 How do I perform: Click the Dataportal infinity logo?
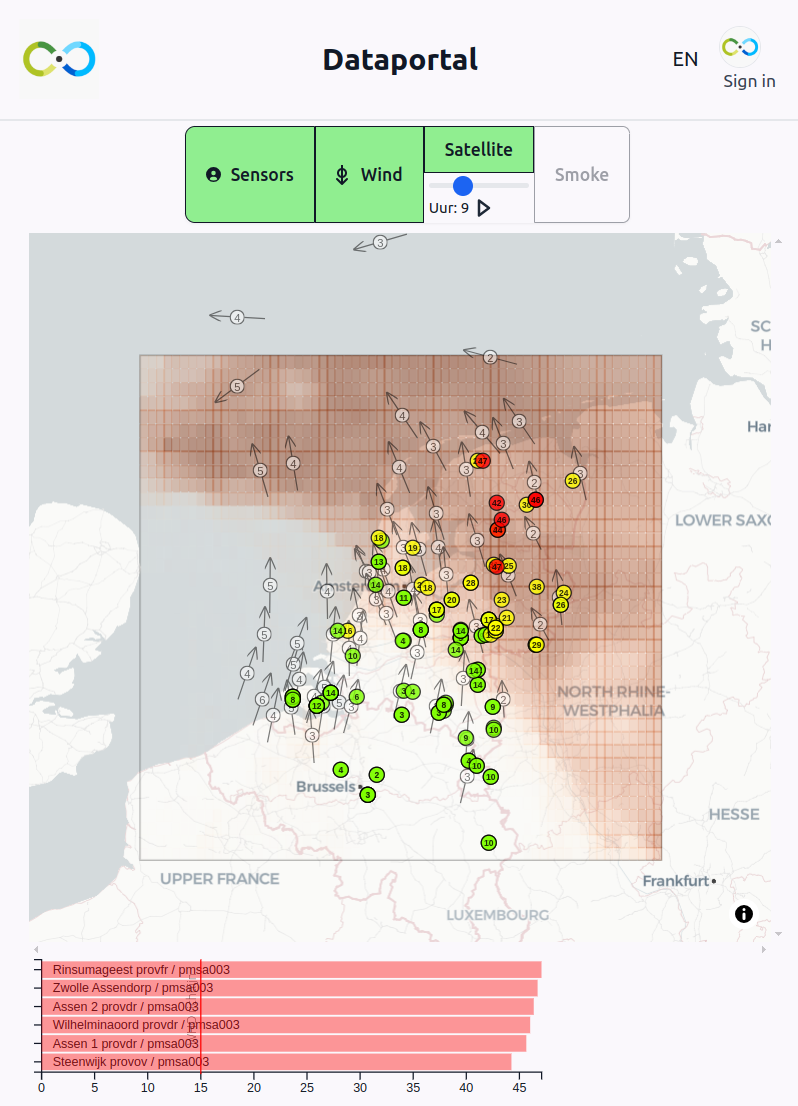(x=60, y=60)
